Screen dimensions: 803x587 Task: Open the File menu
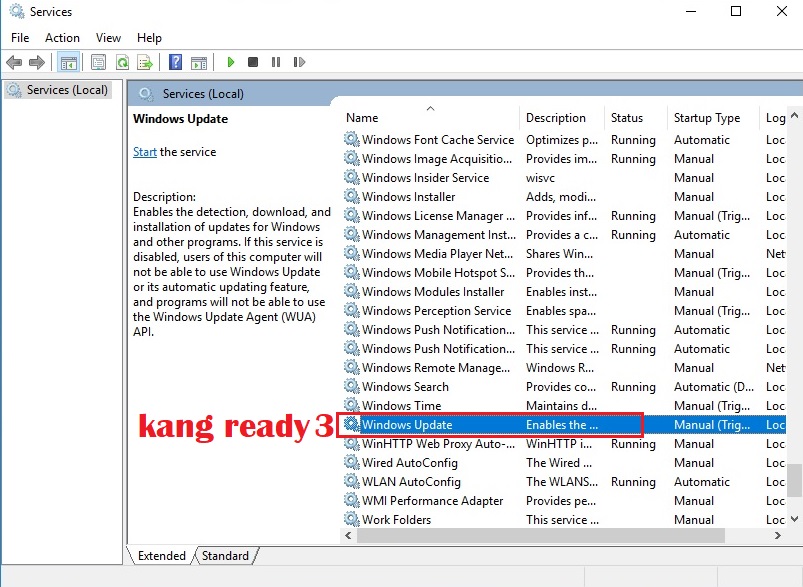20,38
